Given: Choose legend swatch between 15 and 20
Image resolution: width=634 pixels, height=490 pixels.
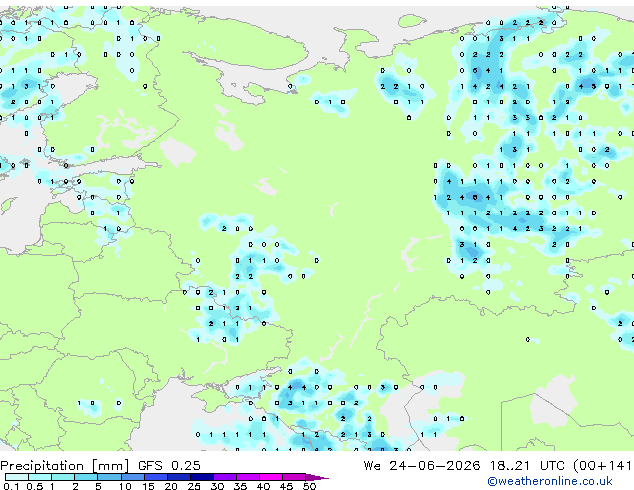Looking at the screenshot, I should pyautogui.click(x=155, y=477).
